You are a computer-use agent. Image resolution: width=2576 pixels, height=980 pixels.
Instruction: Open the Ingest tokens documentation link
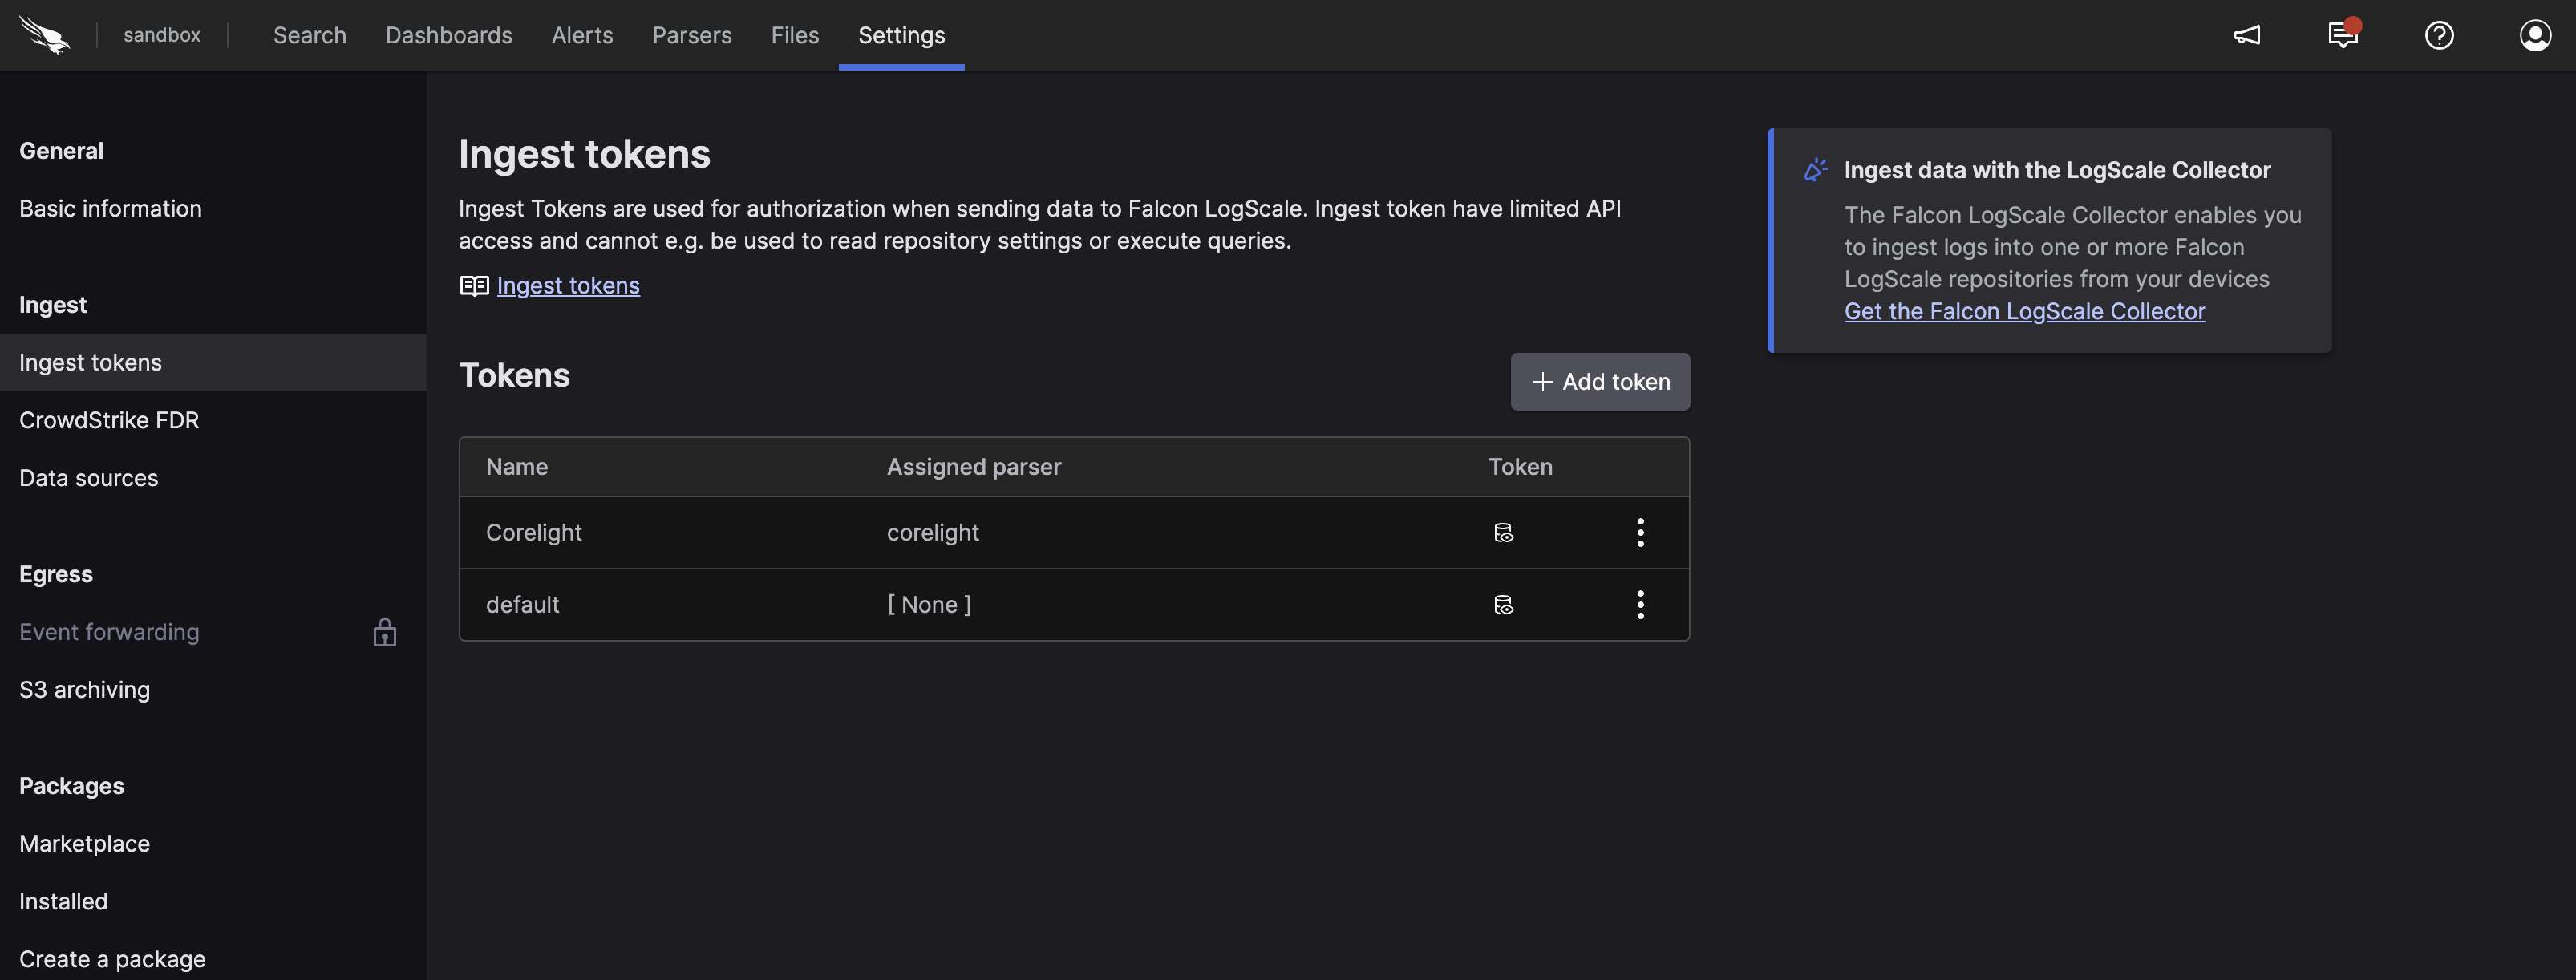coord(567,286)
